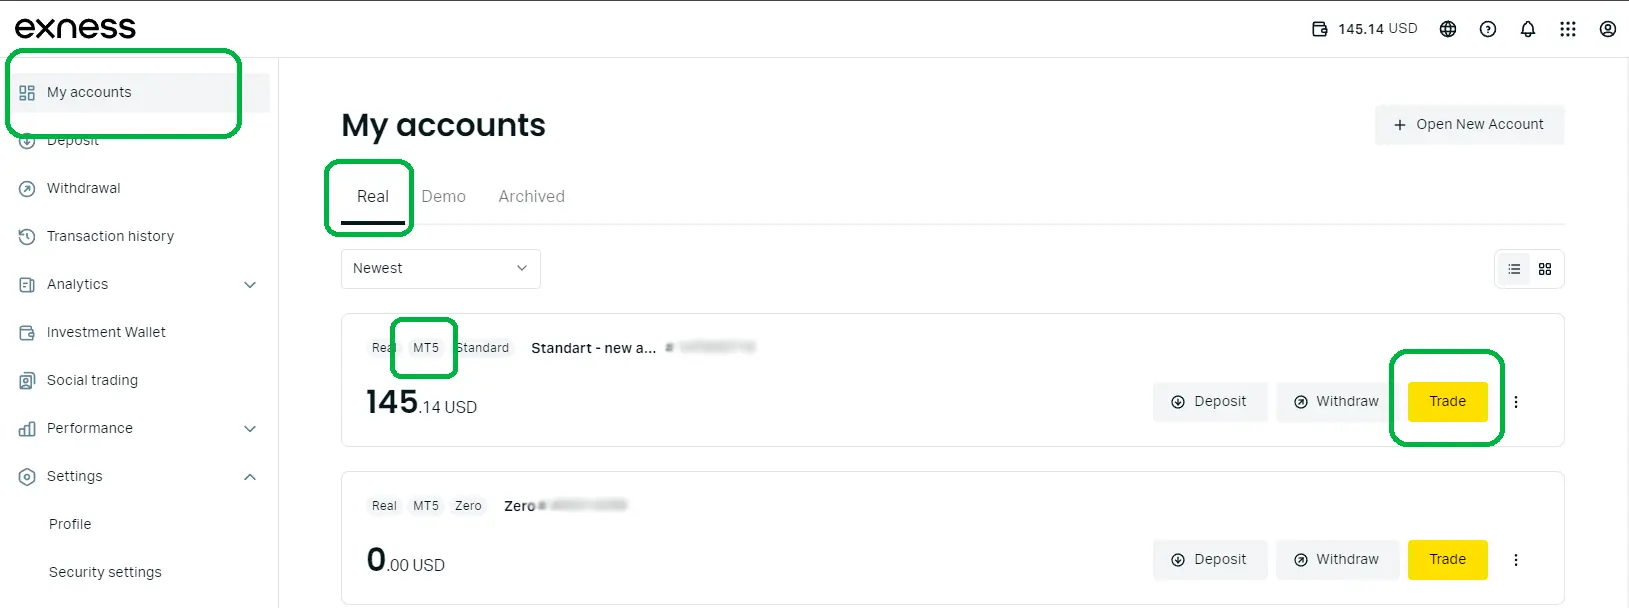1629x608 pixels.
Task: Open the apps grid menu icon
Action: (1568, 29)
